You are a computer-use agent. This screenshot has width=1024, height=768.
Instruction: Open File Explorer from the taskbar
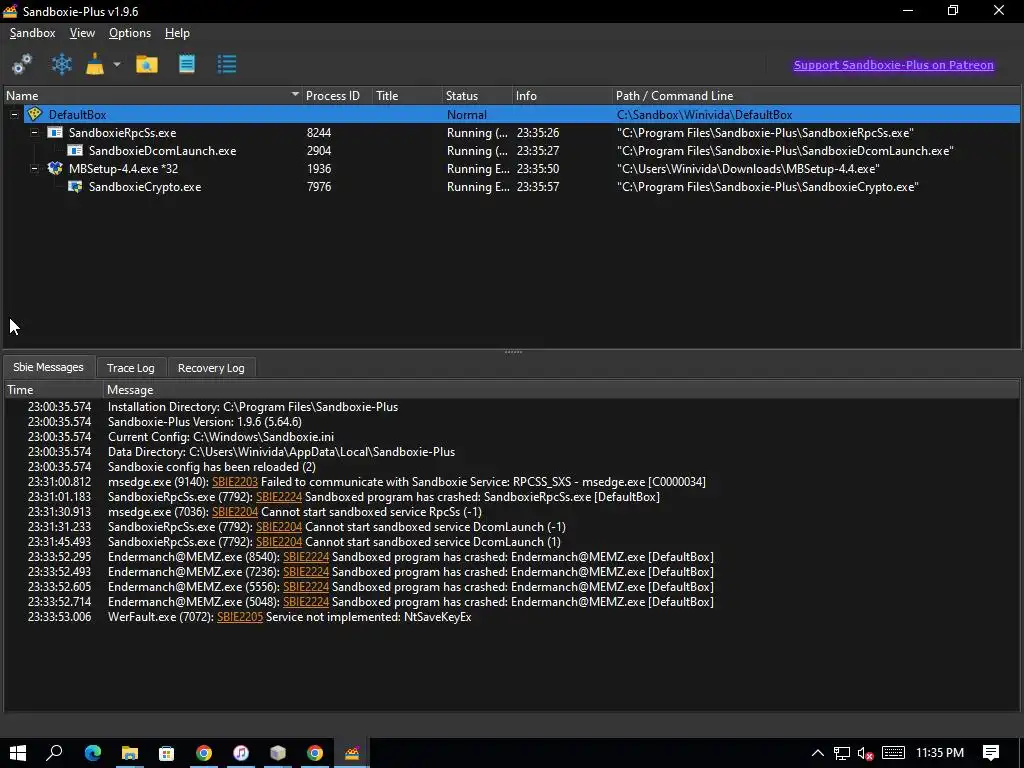coord(130,753)
